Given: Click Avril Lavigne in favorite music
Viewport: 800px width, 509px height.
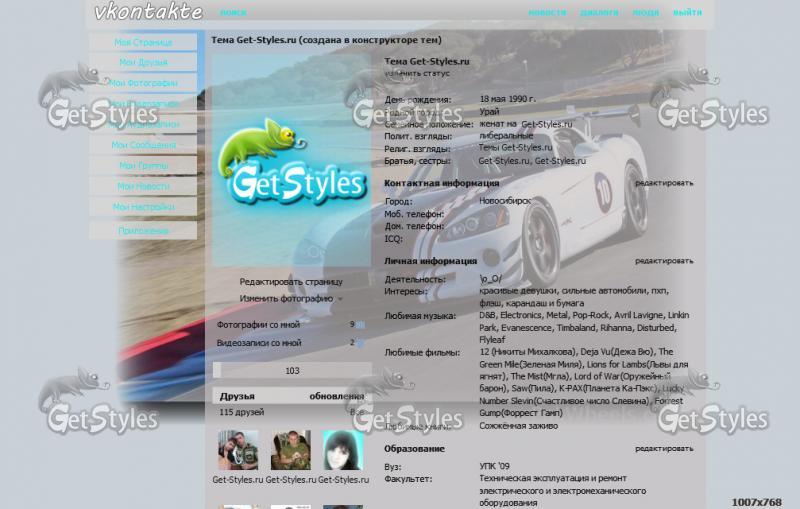Looking at the screenshot, I should coord(638,315).
